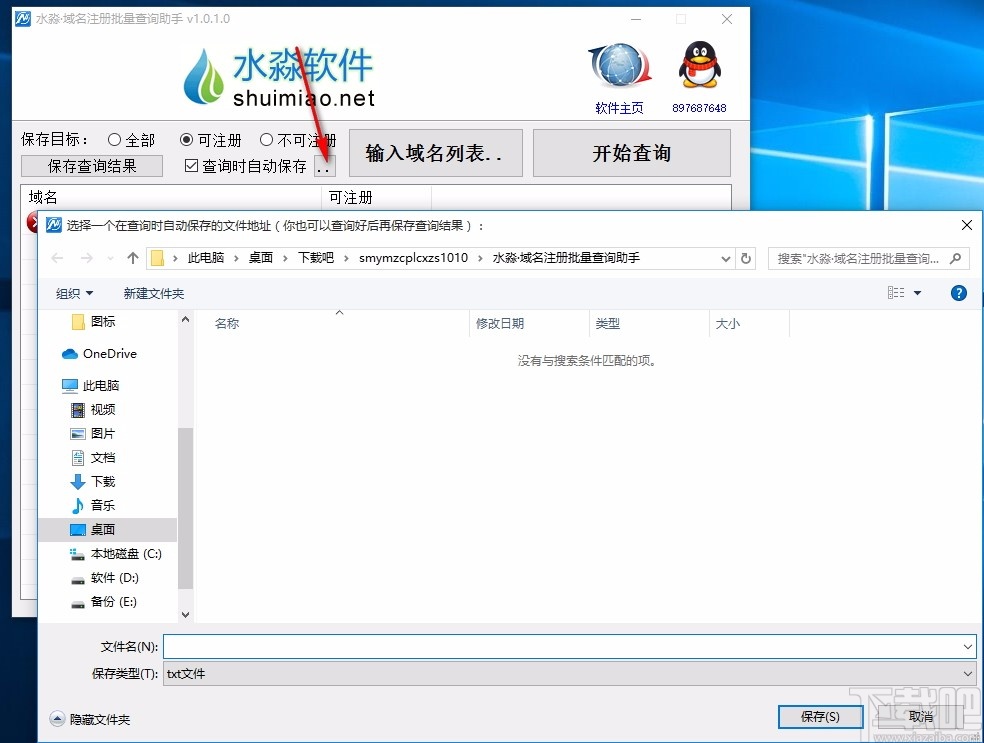
Task: Click the up-to-parent-folder arrow
Action: pyautogui.click(x=133, y=257)
